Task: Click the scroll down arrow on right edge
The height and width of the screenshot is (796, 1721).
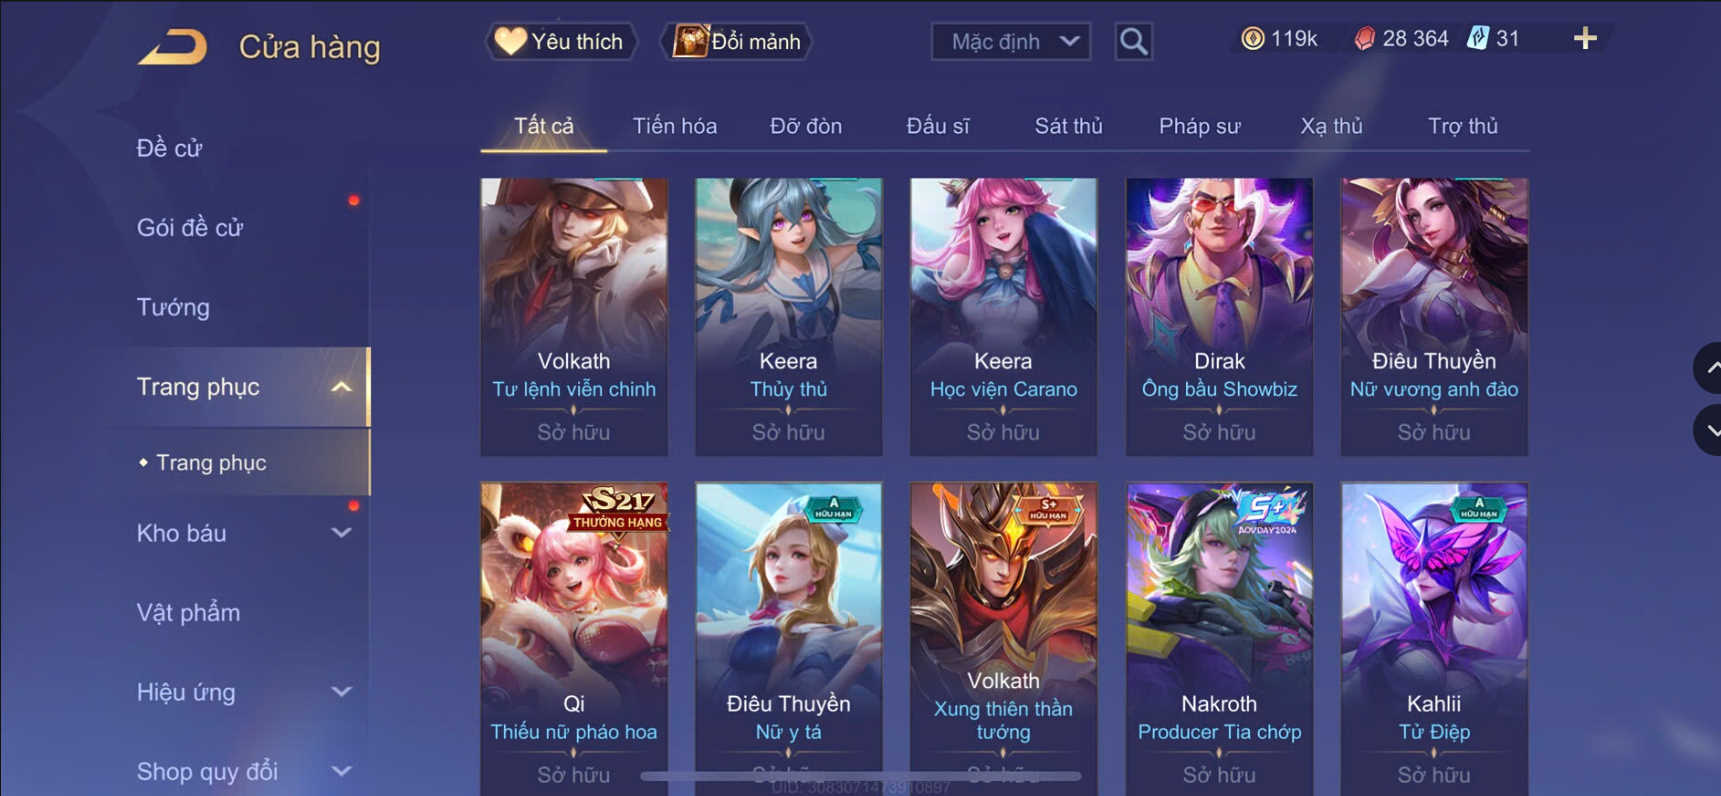Action: click(1708, 430)
